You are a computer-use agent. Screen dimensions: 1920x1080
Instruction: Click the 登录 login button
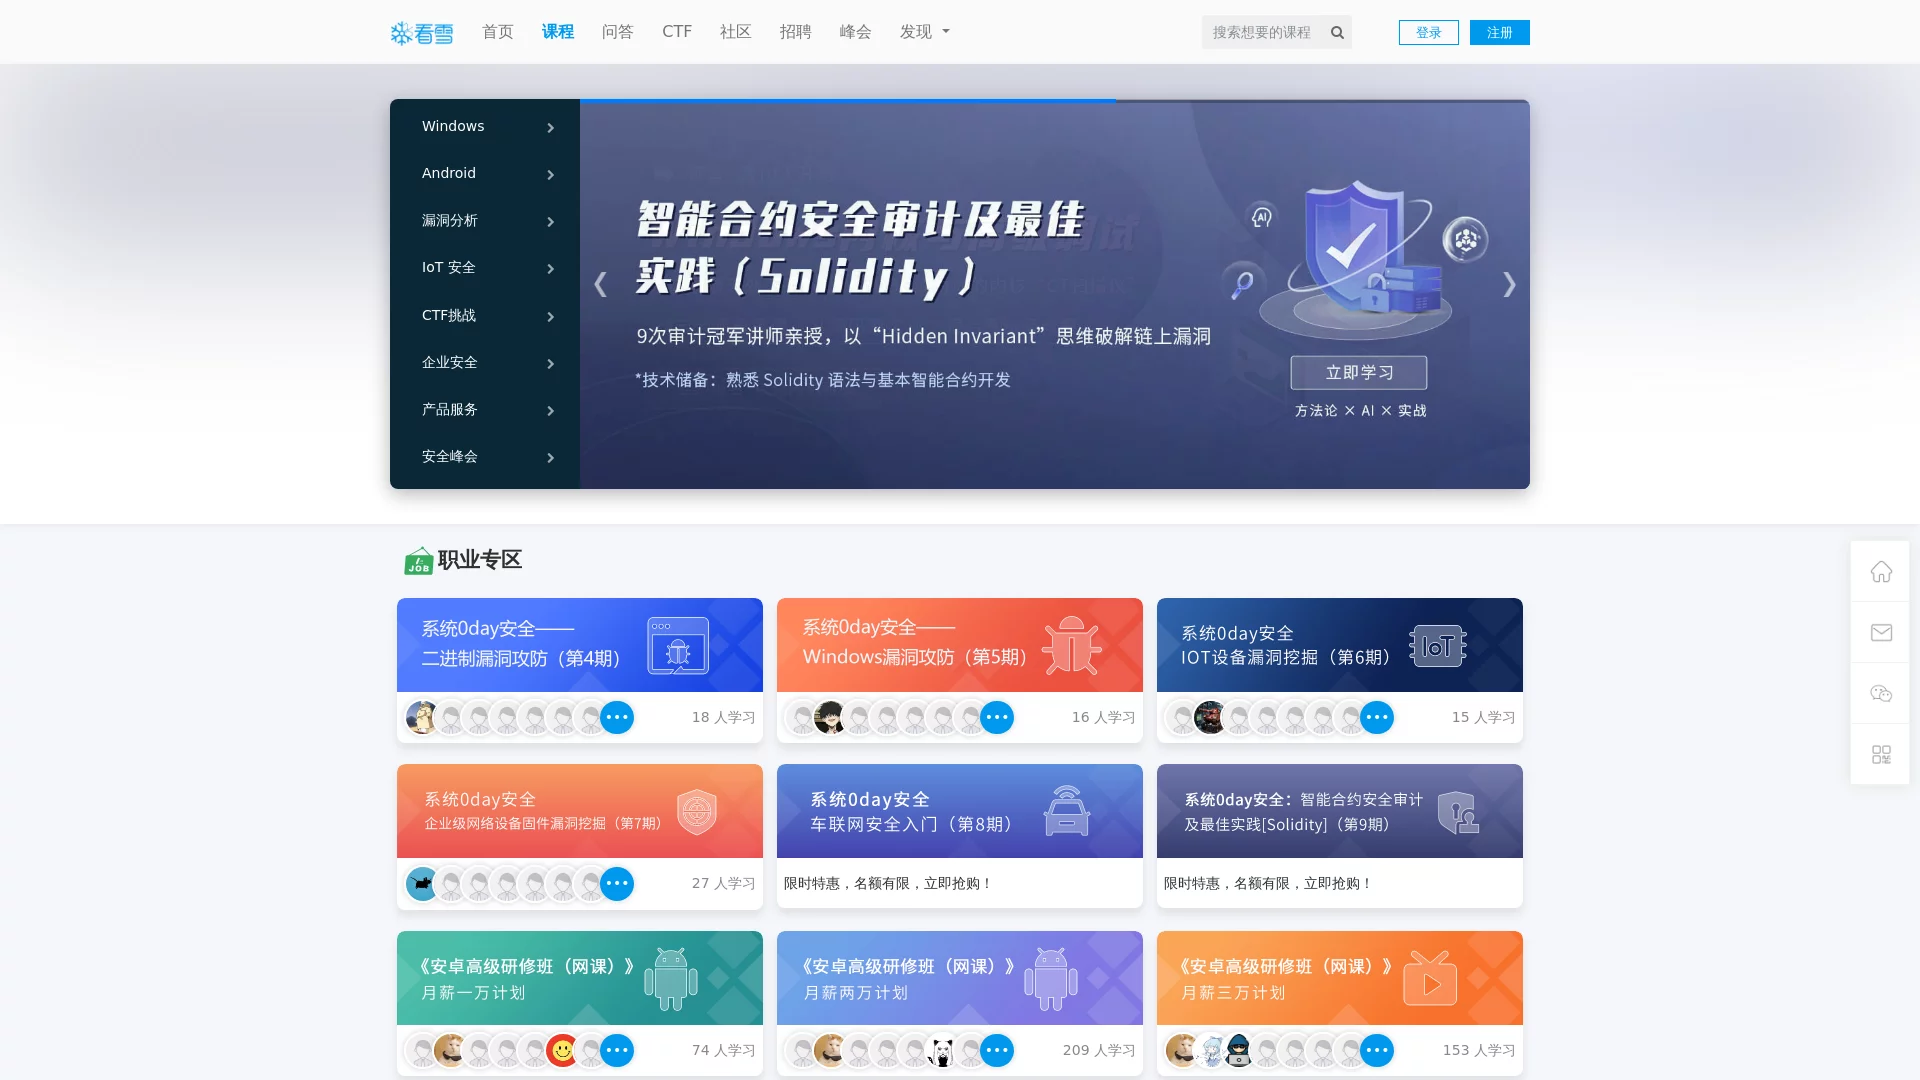[1428, 32]
